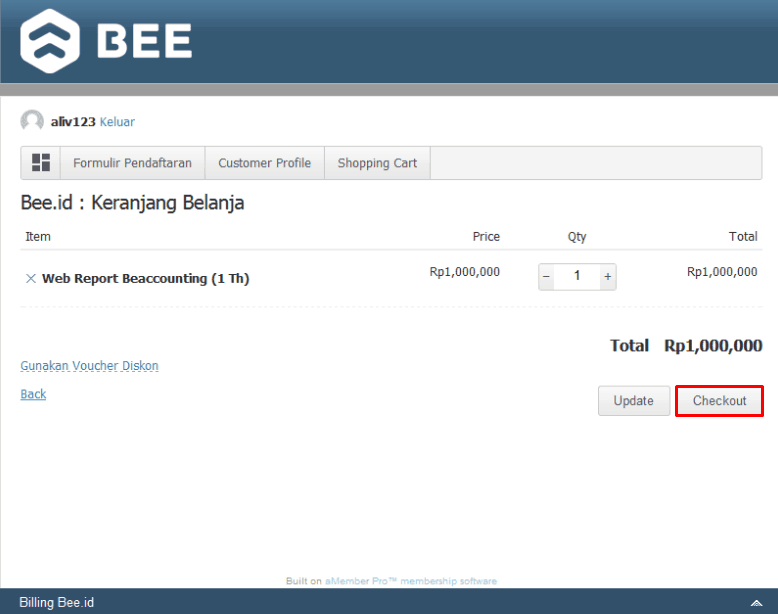Remove Web Report Beaccounting item with X
778x614 pixels.
(x=31, y=278)
